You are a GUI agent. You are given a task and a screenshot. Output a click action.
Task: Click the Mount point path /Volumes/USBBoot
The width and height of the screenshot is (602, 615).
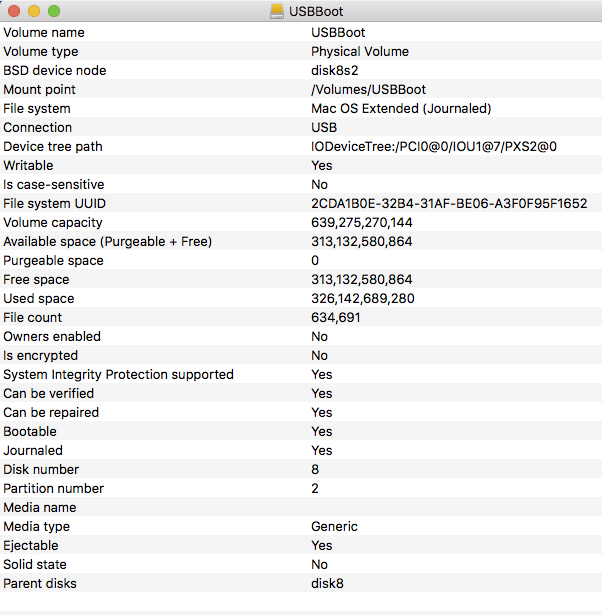[x=368, y=89]
